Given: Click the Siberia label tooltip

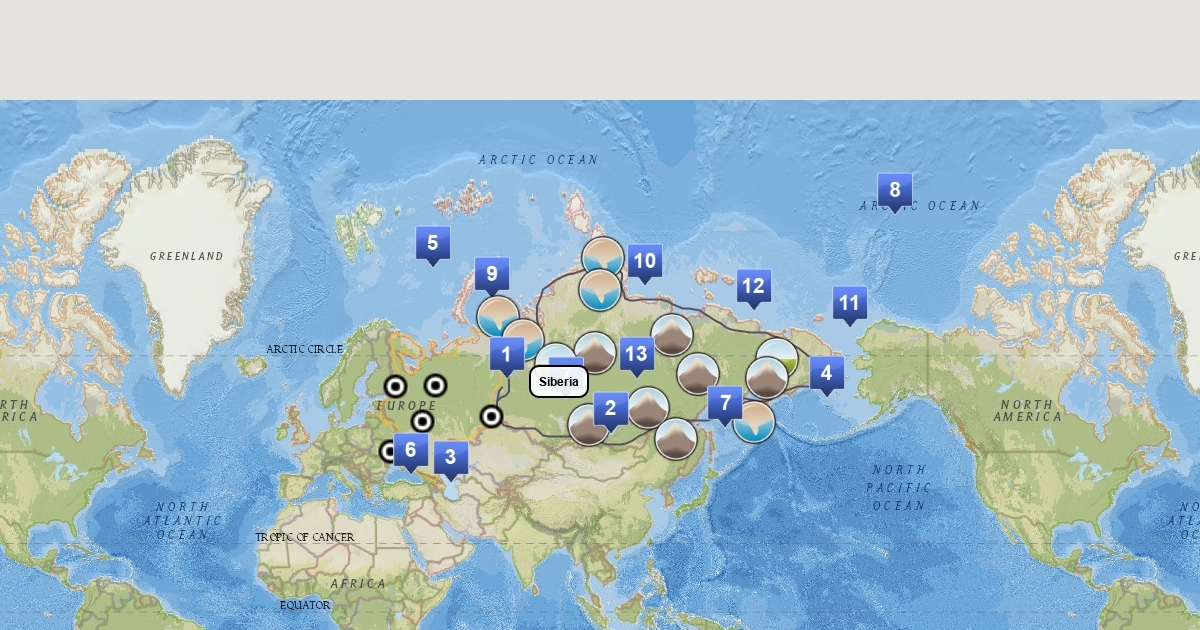Looking at the screenshot, I should 558,381.
